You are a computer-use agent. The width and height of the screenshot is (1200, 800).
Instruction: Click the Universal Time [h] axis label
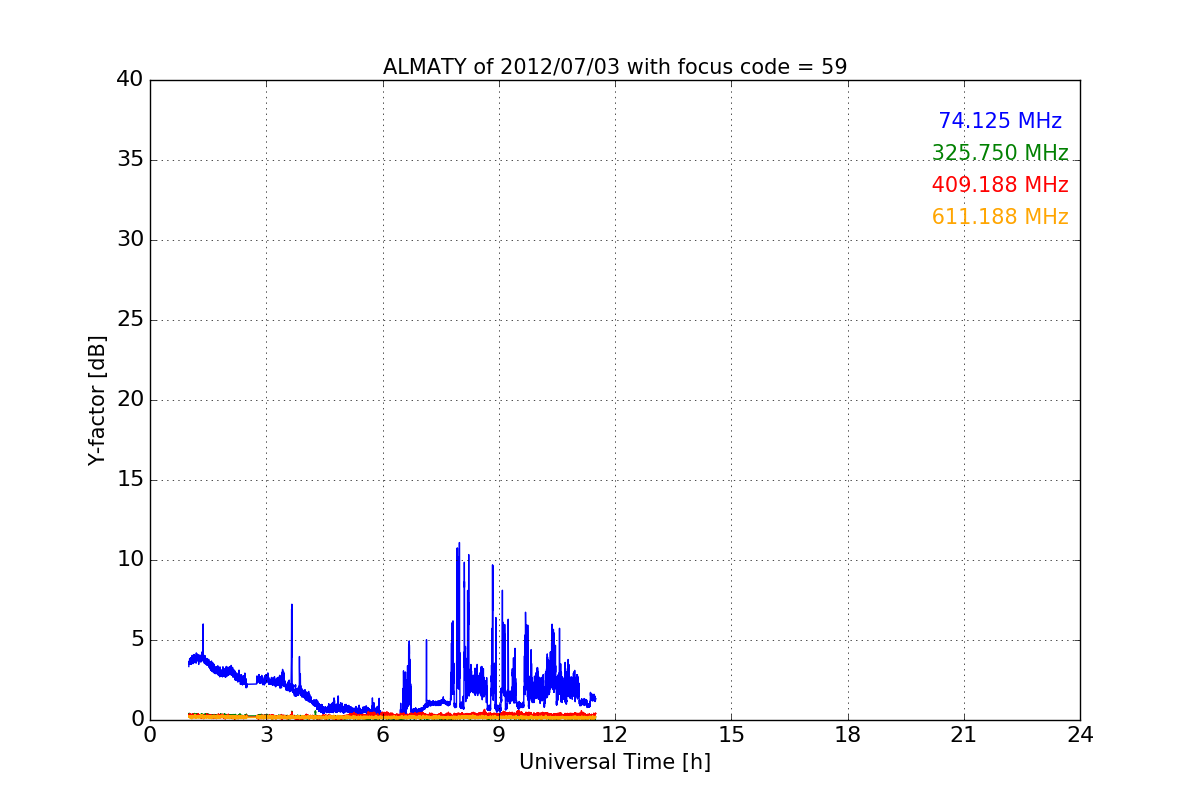[615, 762]
